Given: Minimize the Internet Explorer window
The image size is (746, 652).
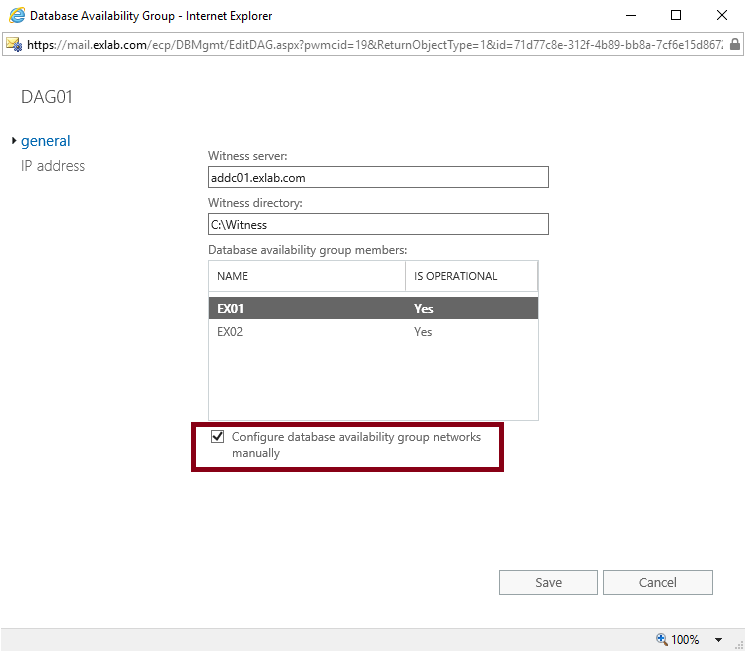Looking at the screenshot, I should pyautogui.click(x=631, y=15).
